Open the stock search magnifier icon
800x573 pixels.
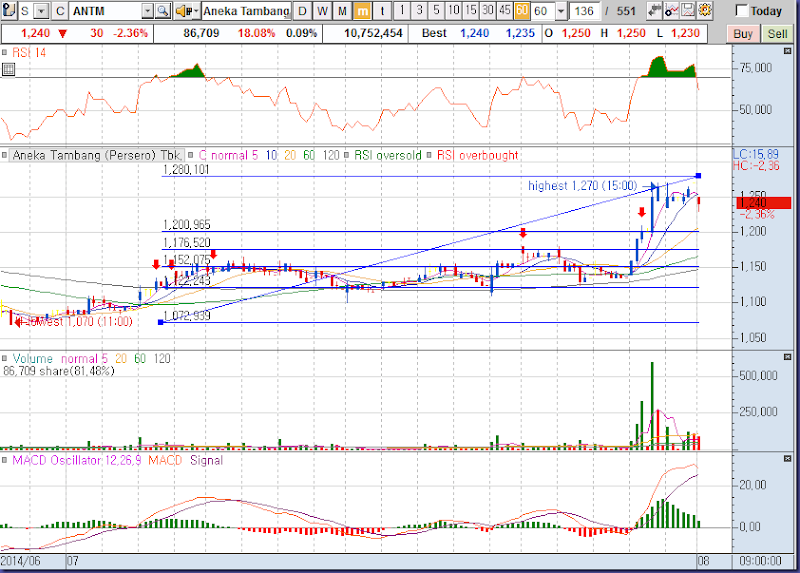click(162, 11)
